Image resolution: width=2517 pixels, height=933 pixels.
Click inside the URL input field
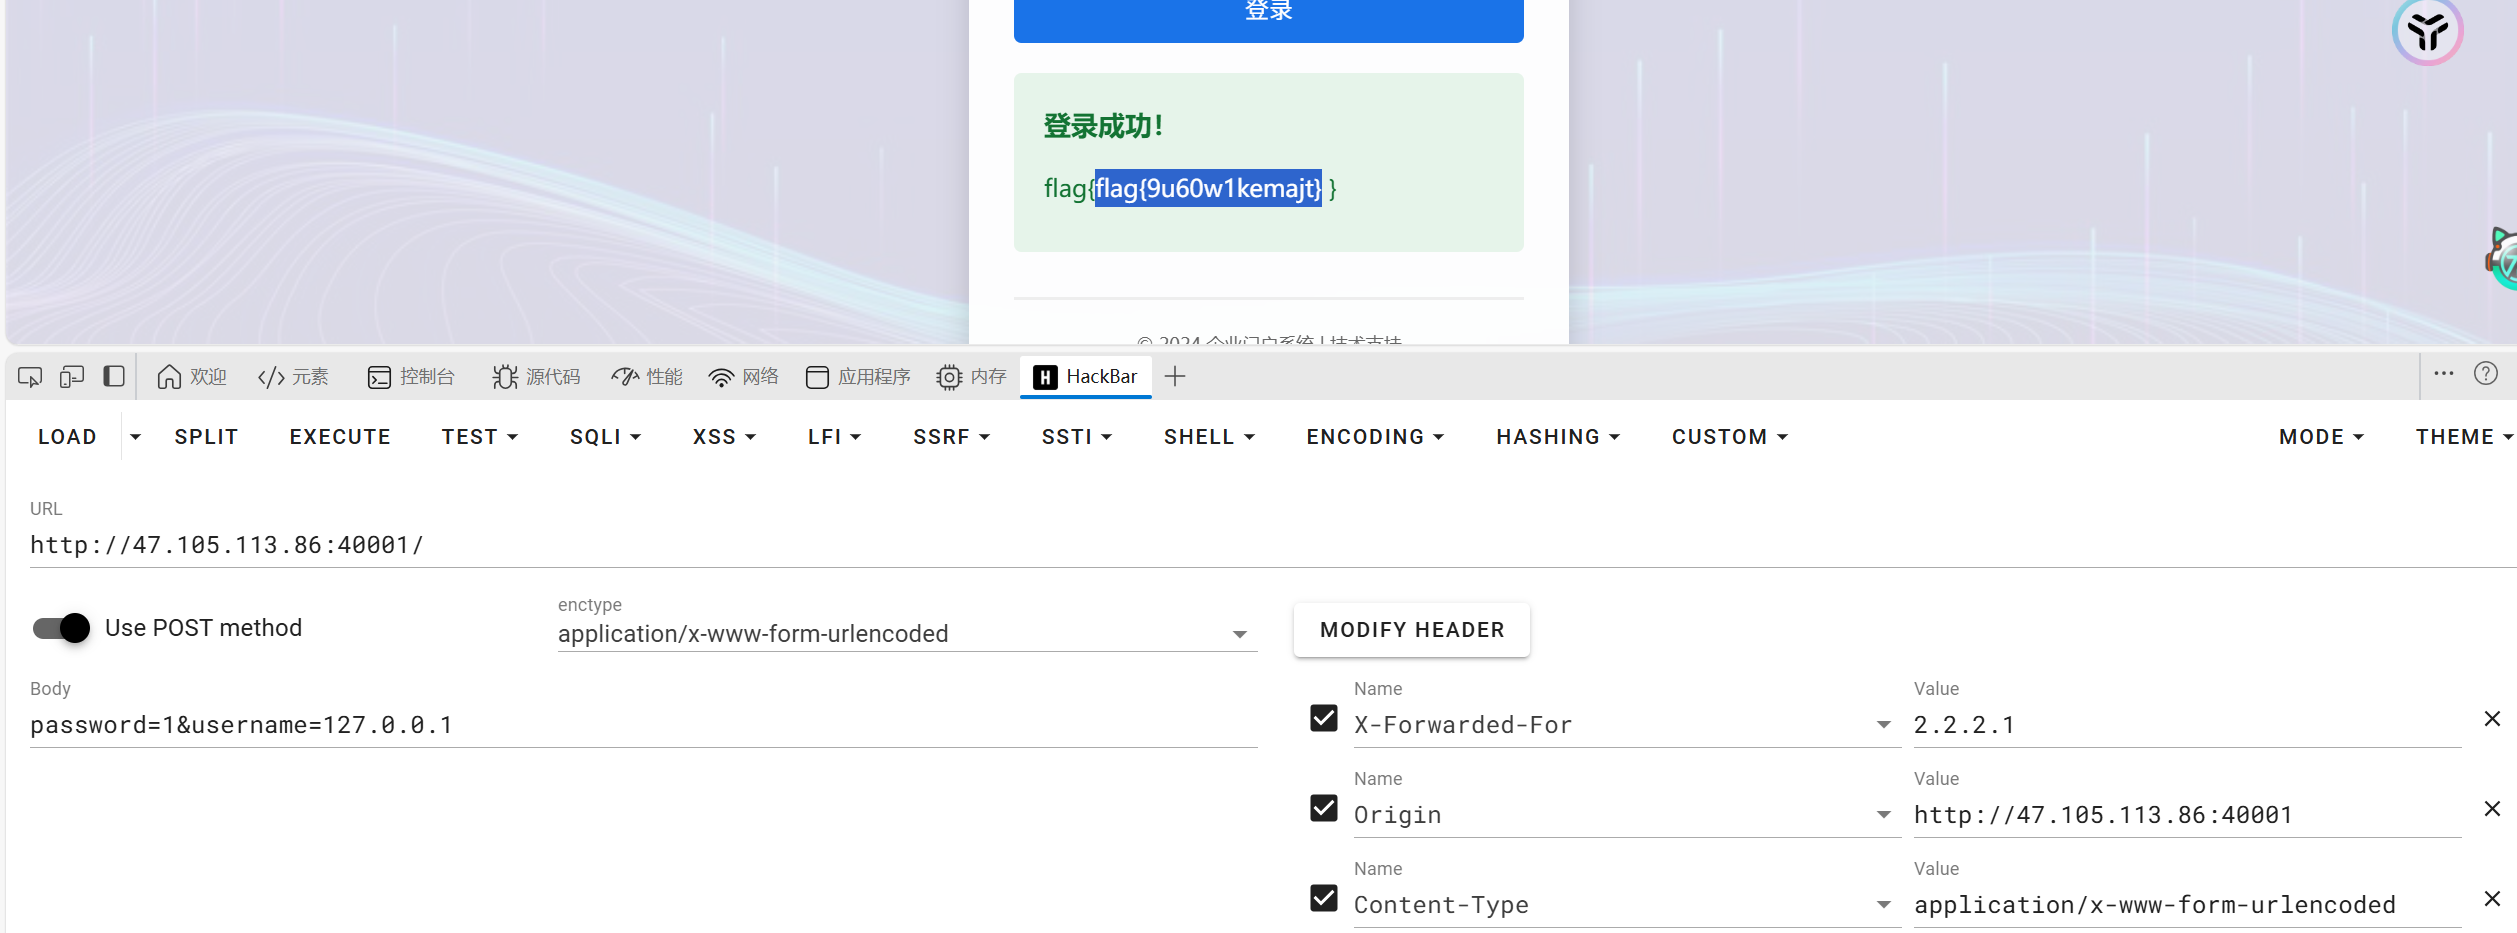tap(600, 545)
